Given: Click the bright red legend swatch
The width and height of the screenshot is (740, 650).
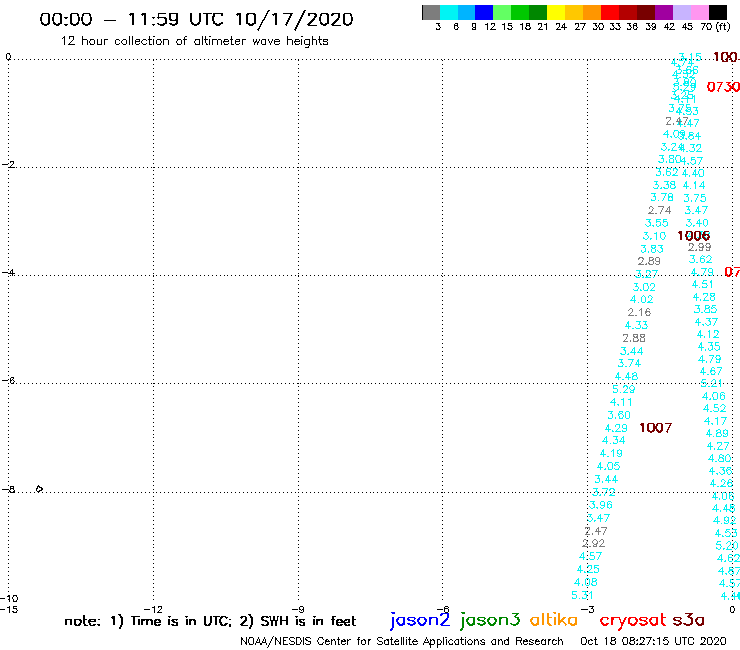Looking at the screenshot, I should (610, 12).
